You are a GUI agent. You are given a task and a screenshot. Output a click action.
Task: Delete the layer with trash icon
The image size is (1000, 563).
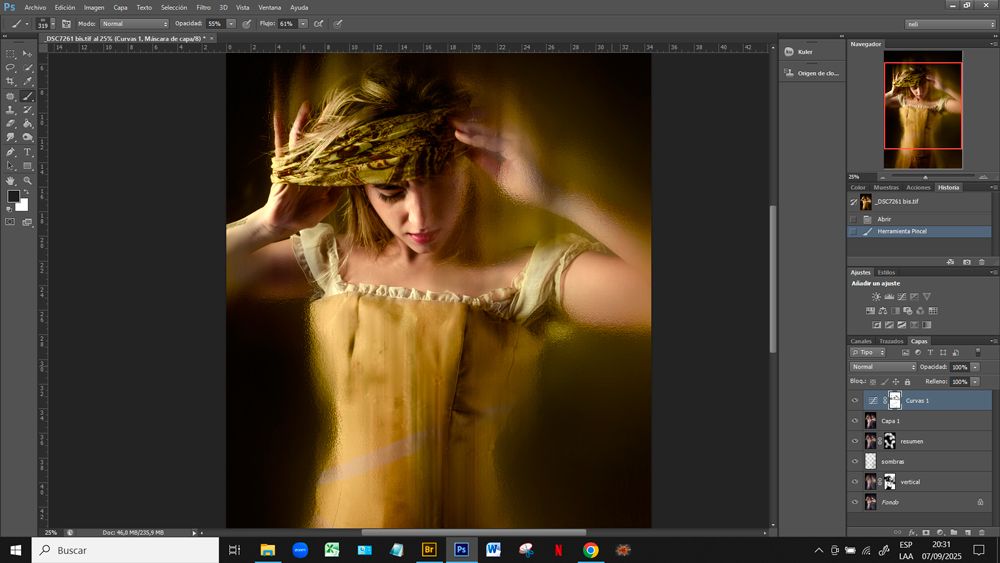(982, 532)
